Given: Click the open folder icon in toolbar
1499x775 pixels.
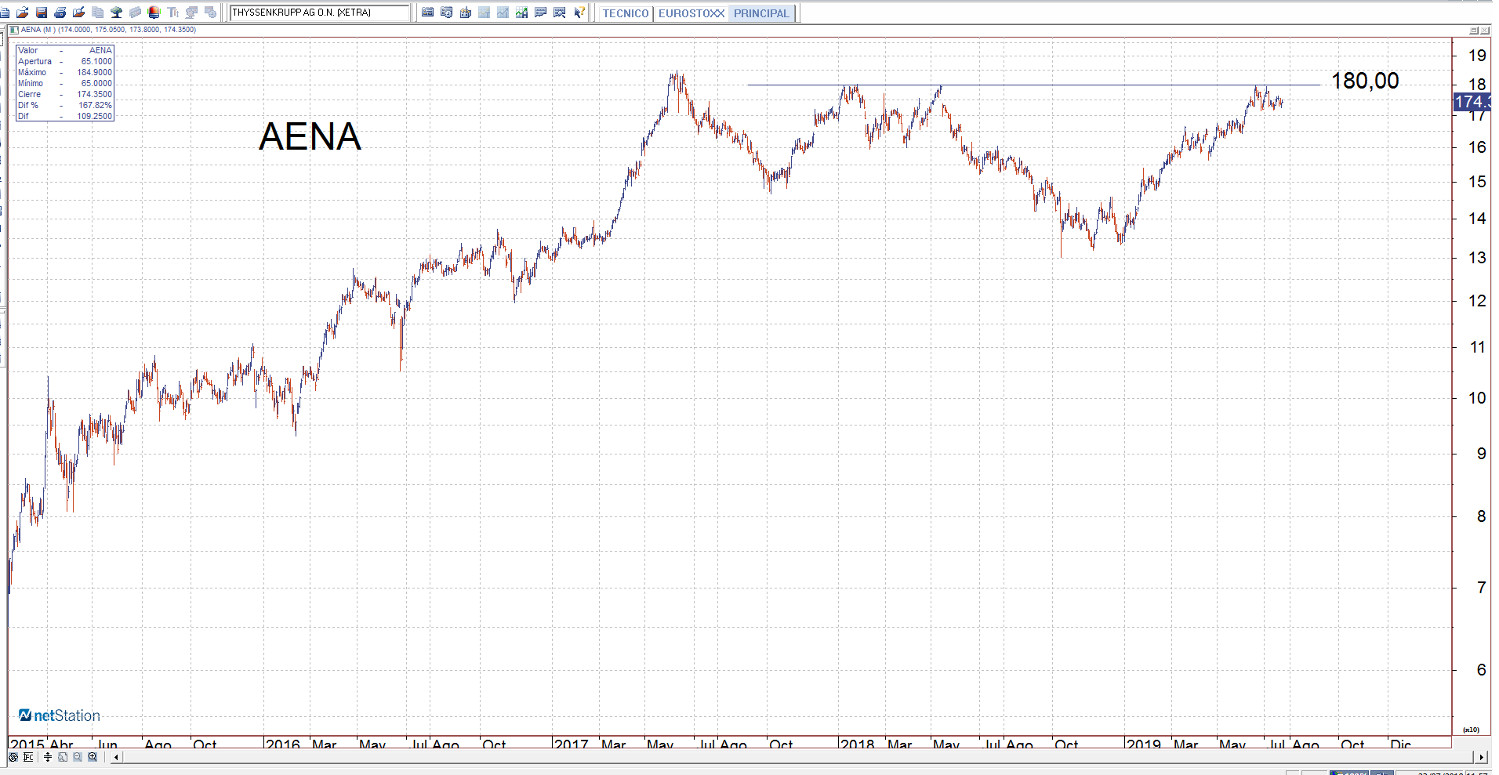Looking at the screenshot, I should 22,13.
